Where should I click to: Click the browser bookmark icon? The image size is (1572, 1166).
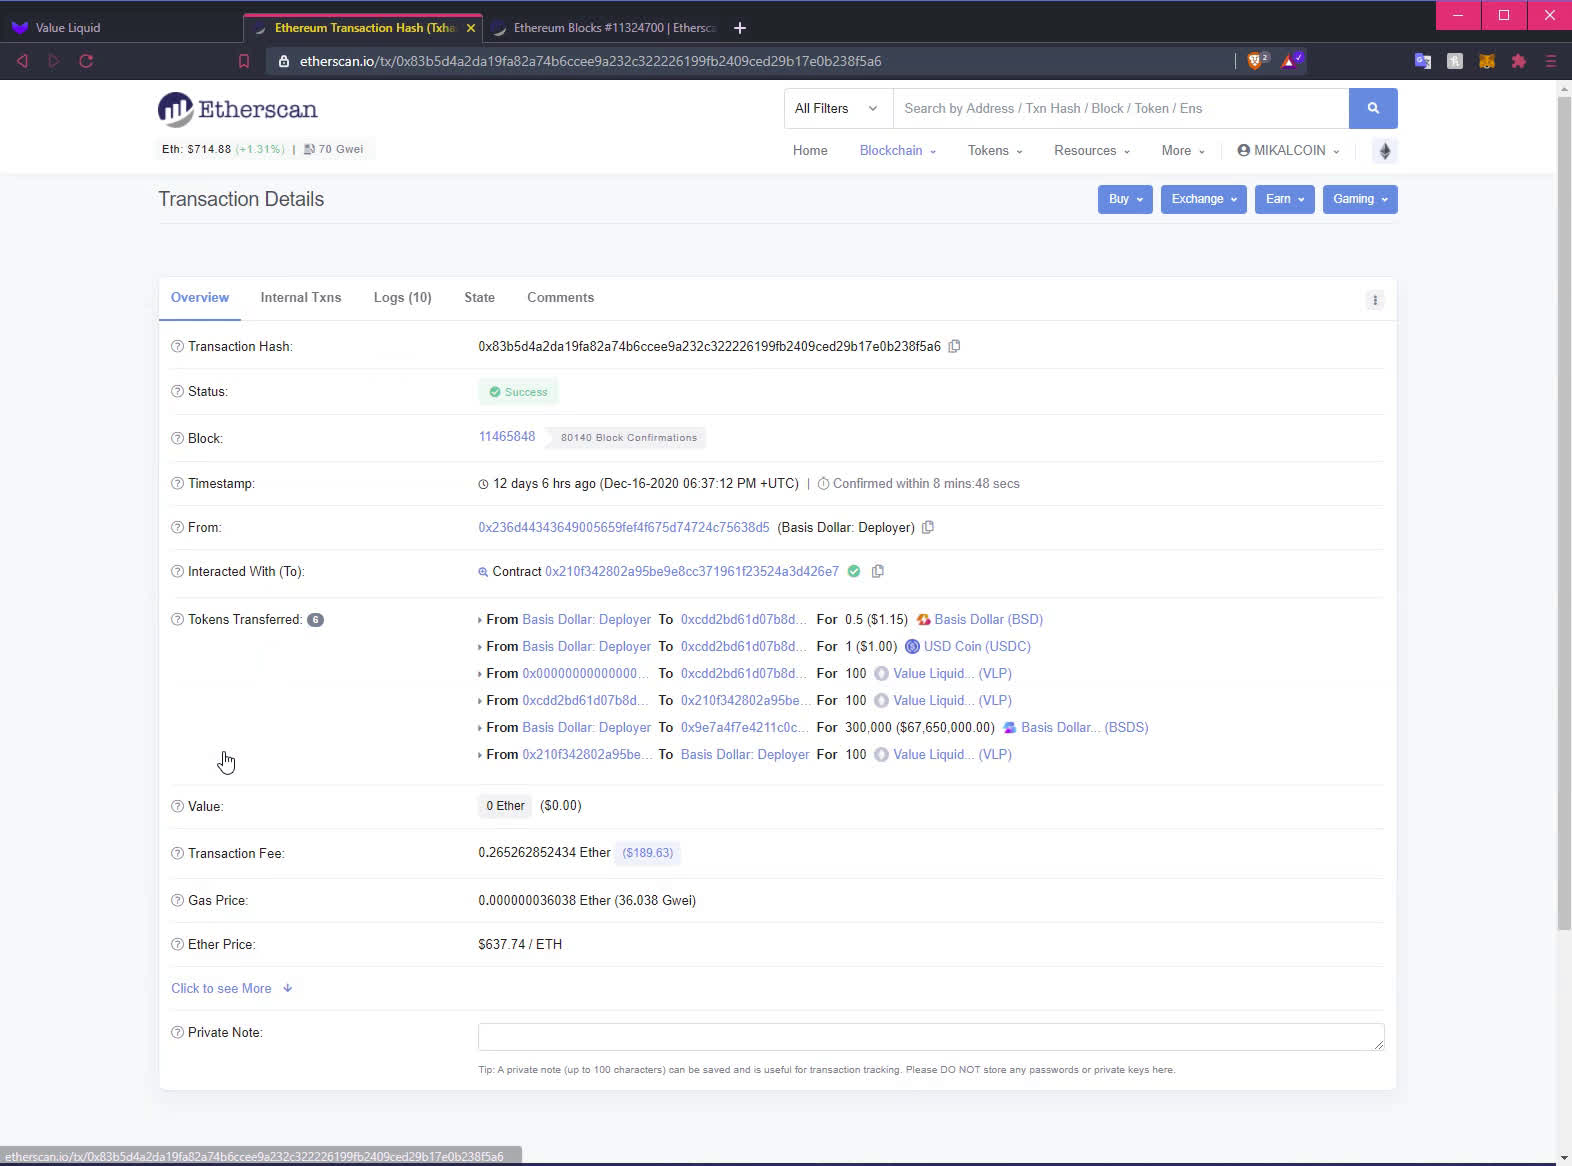click(x=244, y=61)
